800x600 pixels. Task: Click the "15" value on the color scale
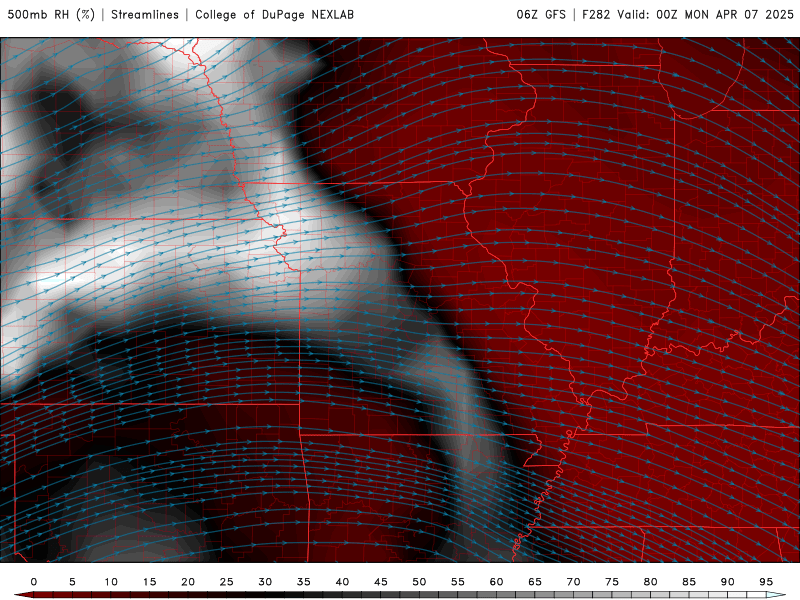pos(149,582)
